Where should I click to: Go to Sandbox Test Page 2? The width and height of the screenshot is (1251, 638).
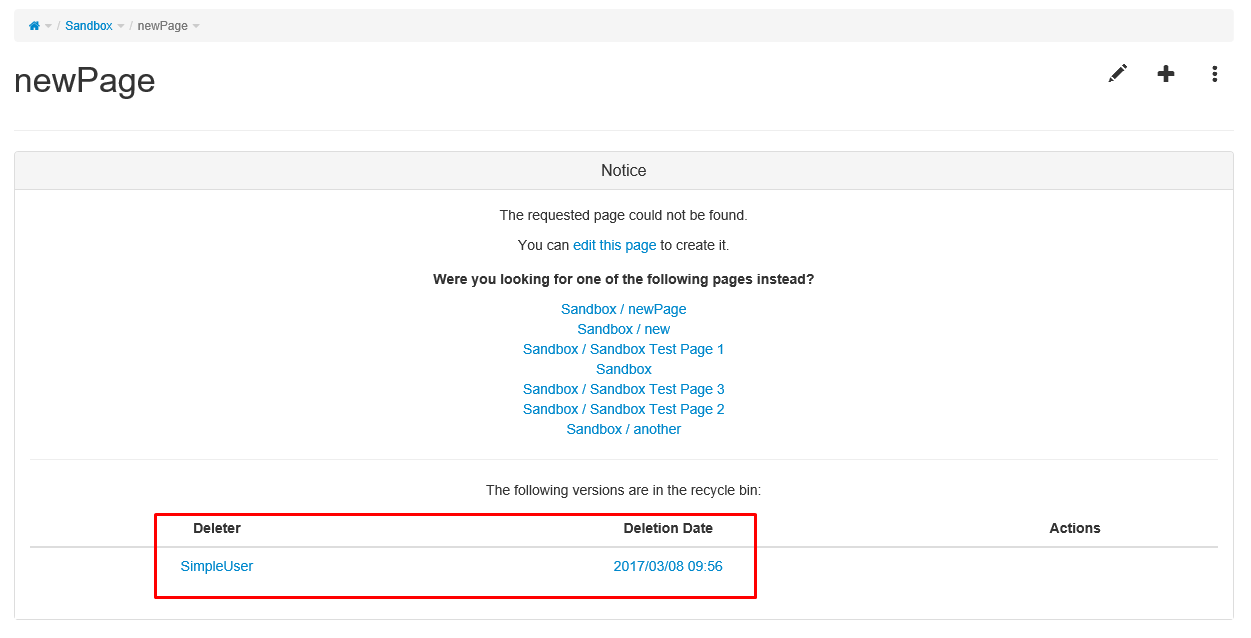pyautogui.click(x=624, y=409)
